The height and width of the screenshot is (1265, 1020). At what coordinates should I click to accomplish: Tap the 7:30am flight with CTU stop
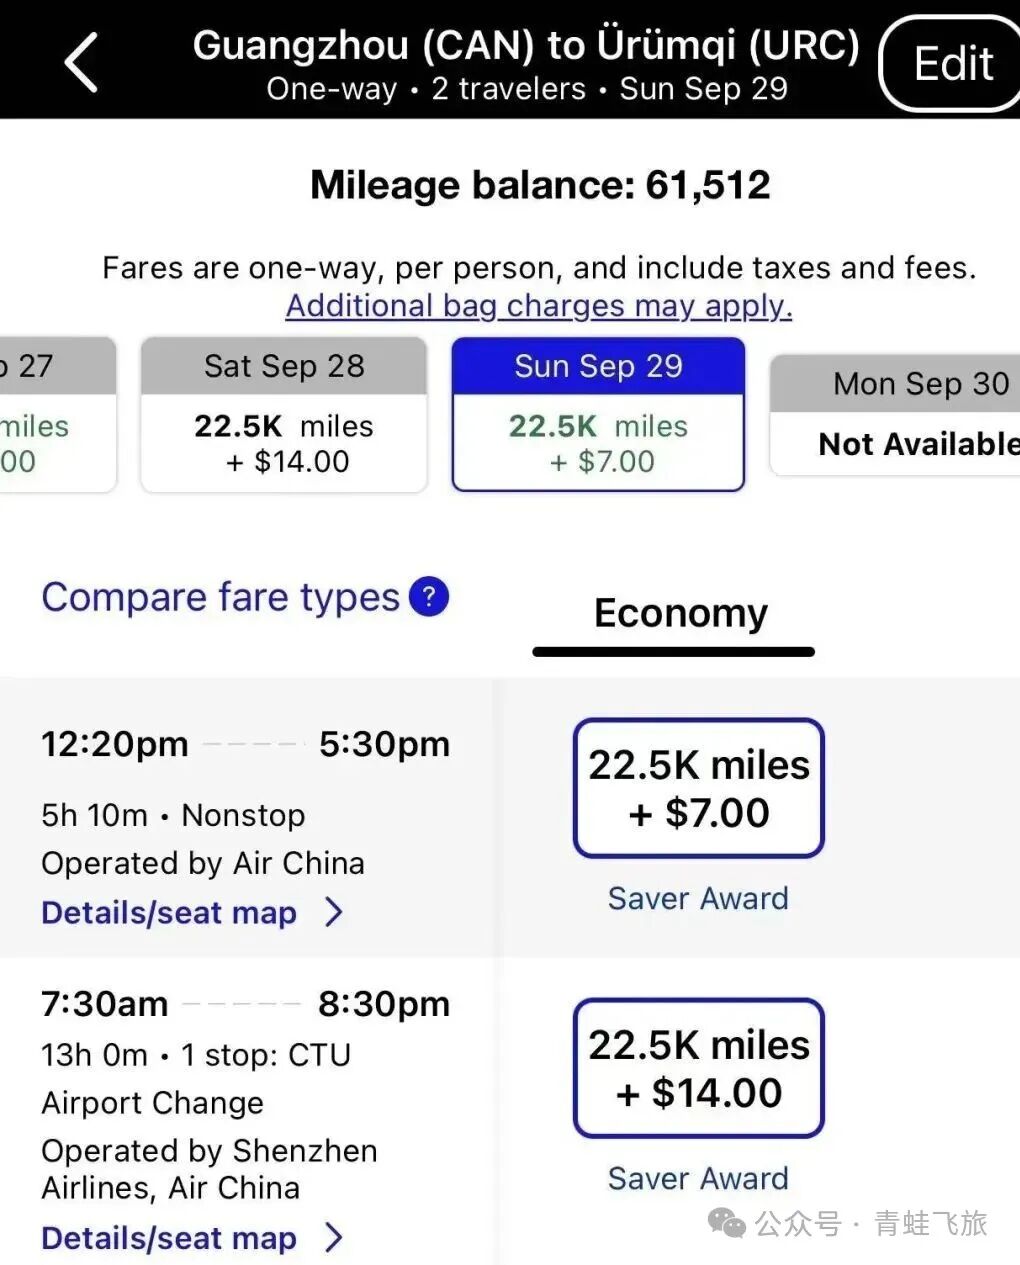(x=245, y=1080)
